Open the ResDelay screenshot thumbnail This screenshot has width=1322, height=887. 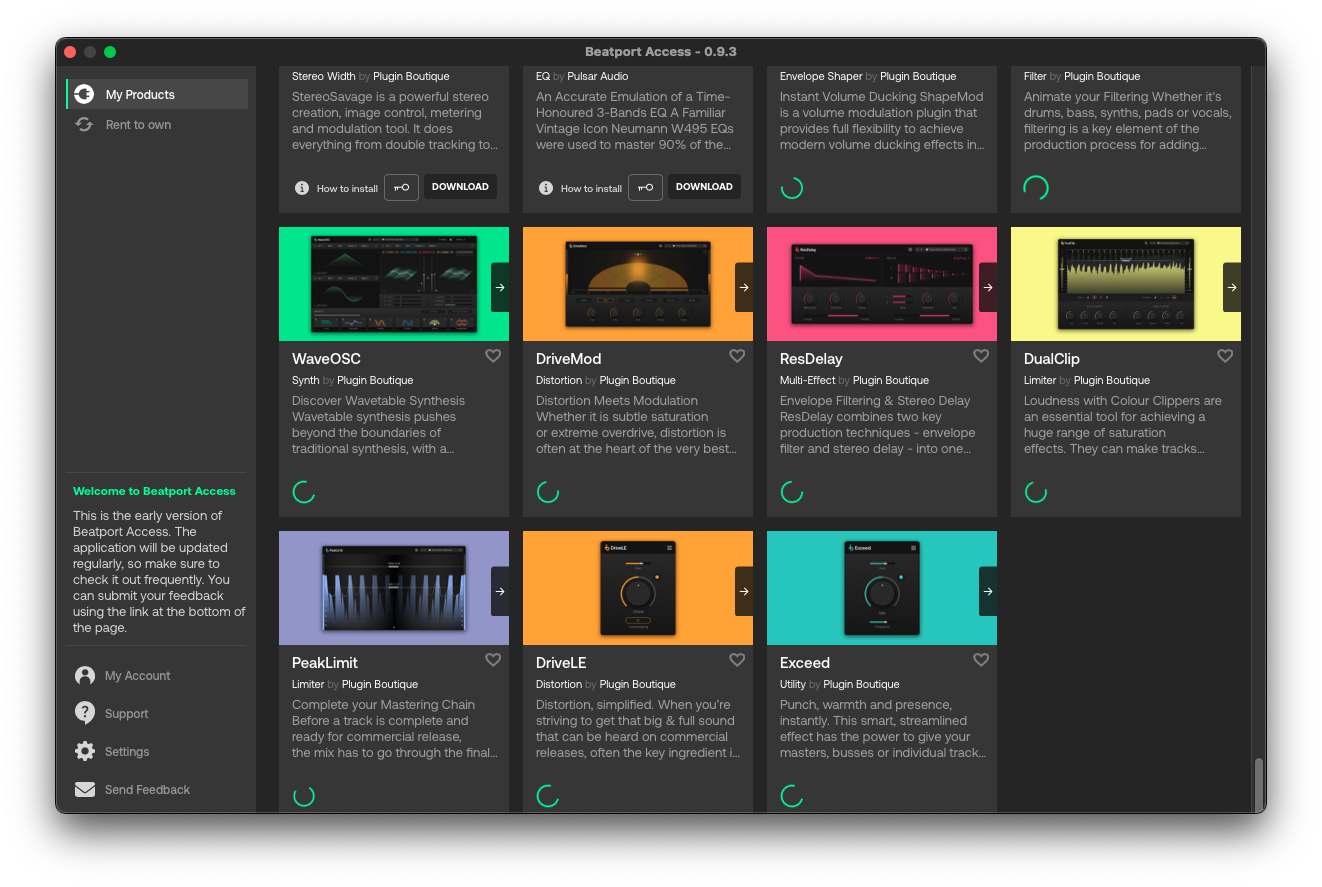(x=882, y=284)
